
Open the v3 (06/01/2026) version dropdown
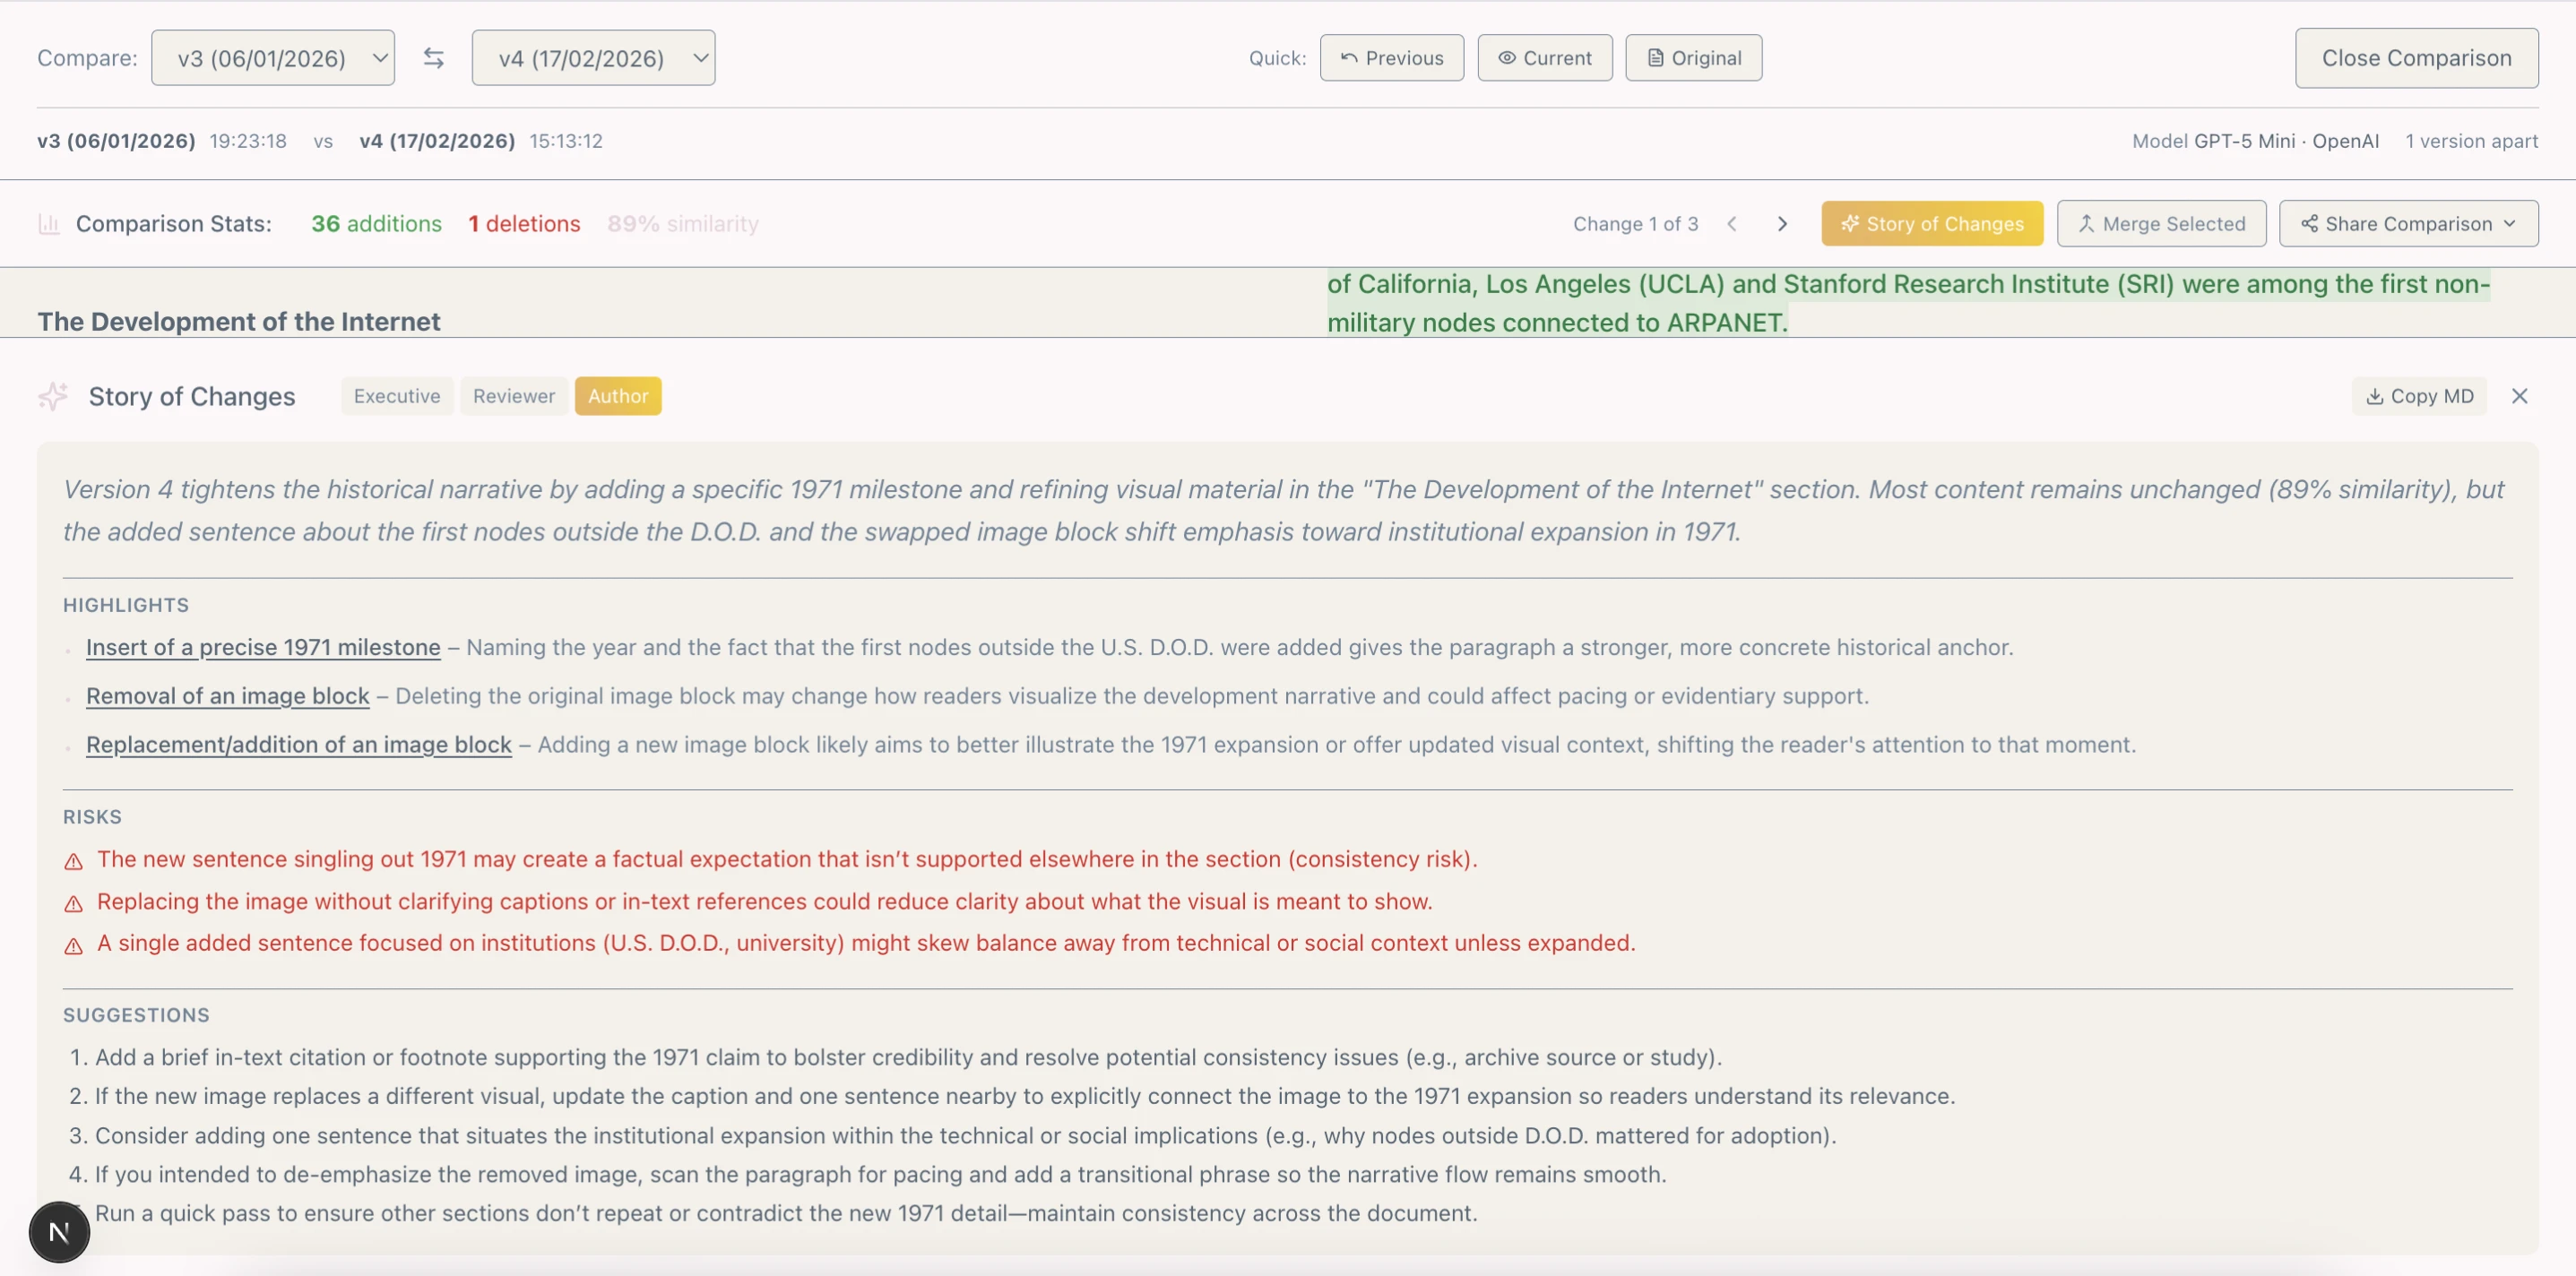(273, 57)
